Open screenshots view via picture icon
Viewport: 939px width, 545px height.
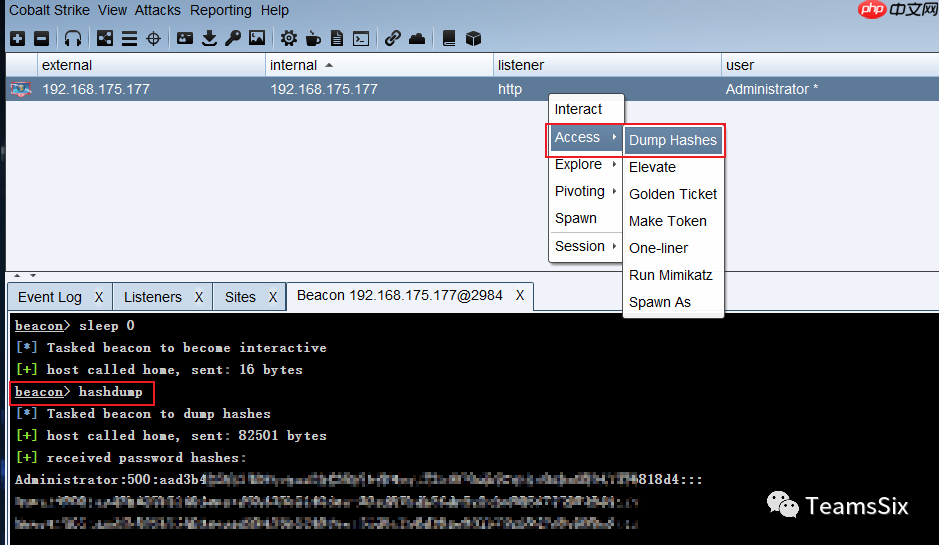pyautogui.click(x=257, y=39)
